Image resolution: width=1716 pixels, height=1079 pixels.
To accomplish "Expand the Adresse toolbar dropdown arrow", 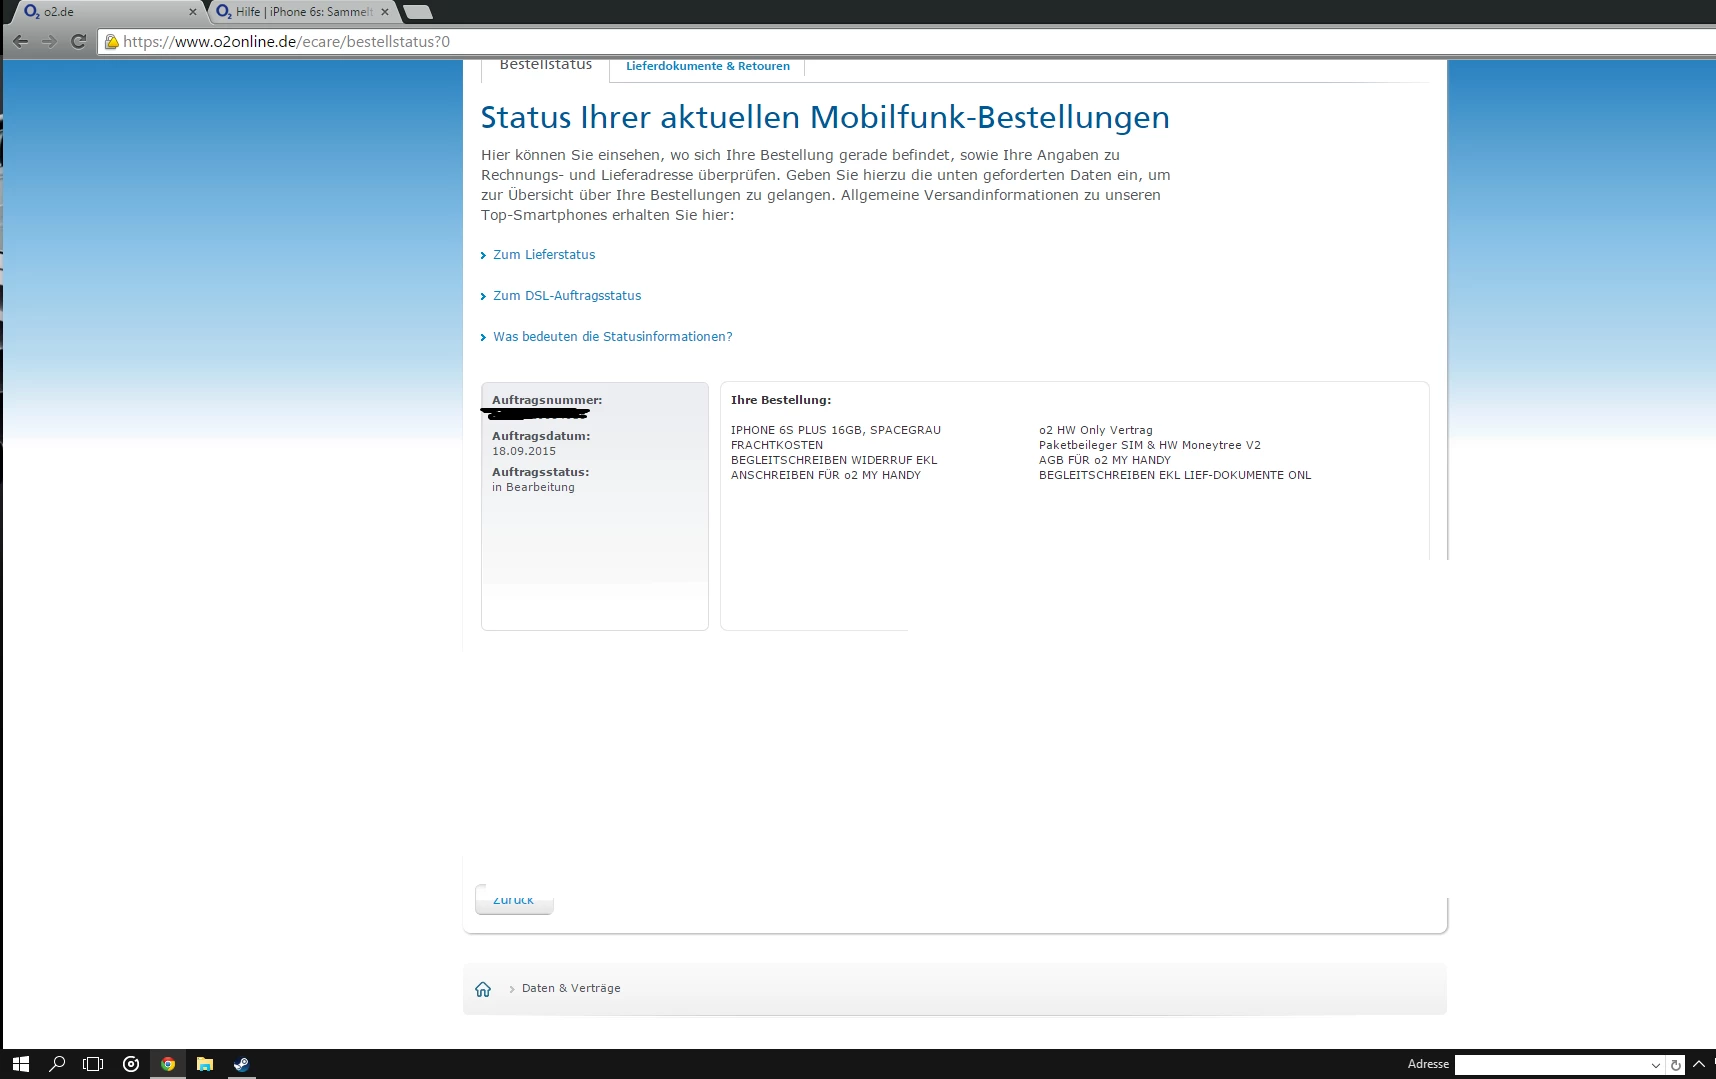I will point(1656,1065).
